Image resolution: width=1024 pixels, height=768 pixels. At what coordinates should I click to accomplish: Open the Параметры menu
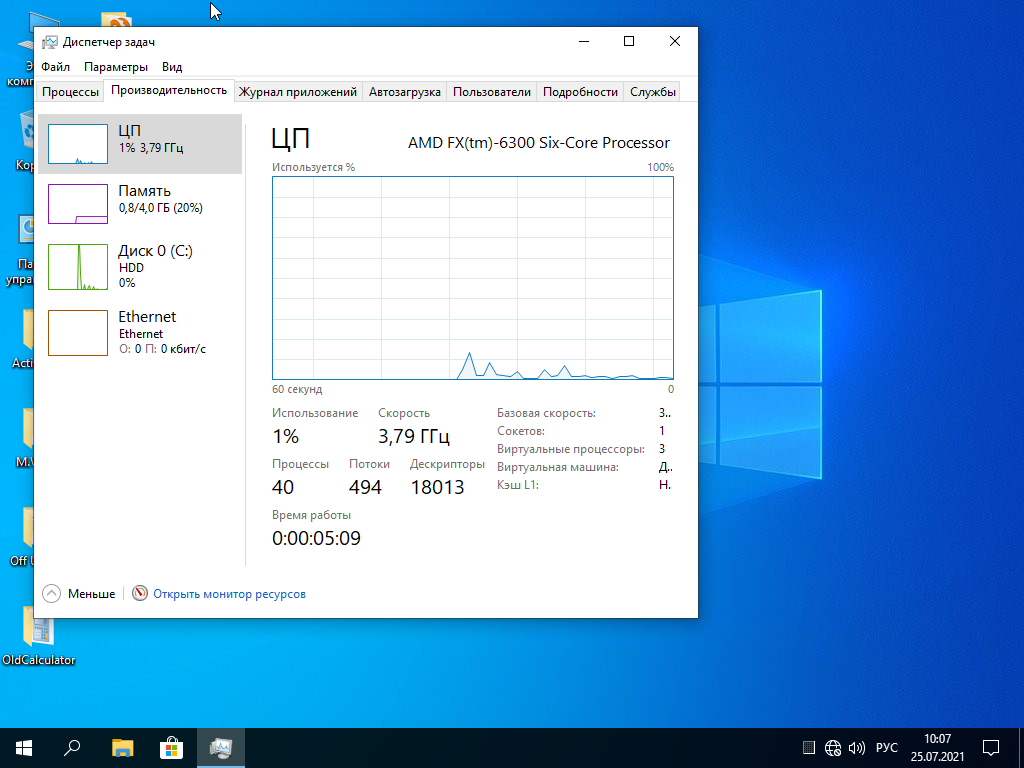click(x=116, y=67)
